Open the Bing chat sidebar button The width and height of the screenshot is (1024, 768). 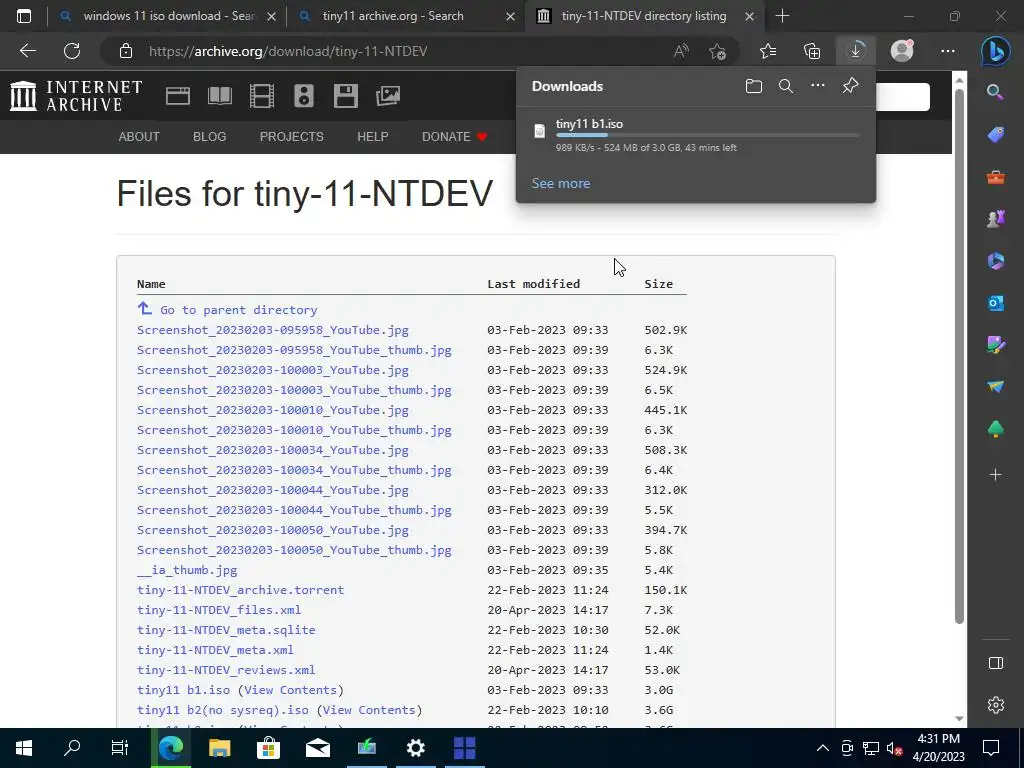[995, 52]
